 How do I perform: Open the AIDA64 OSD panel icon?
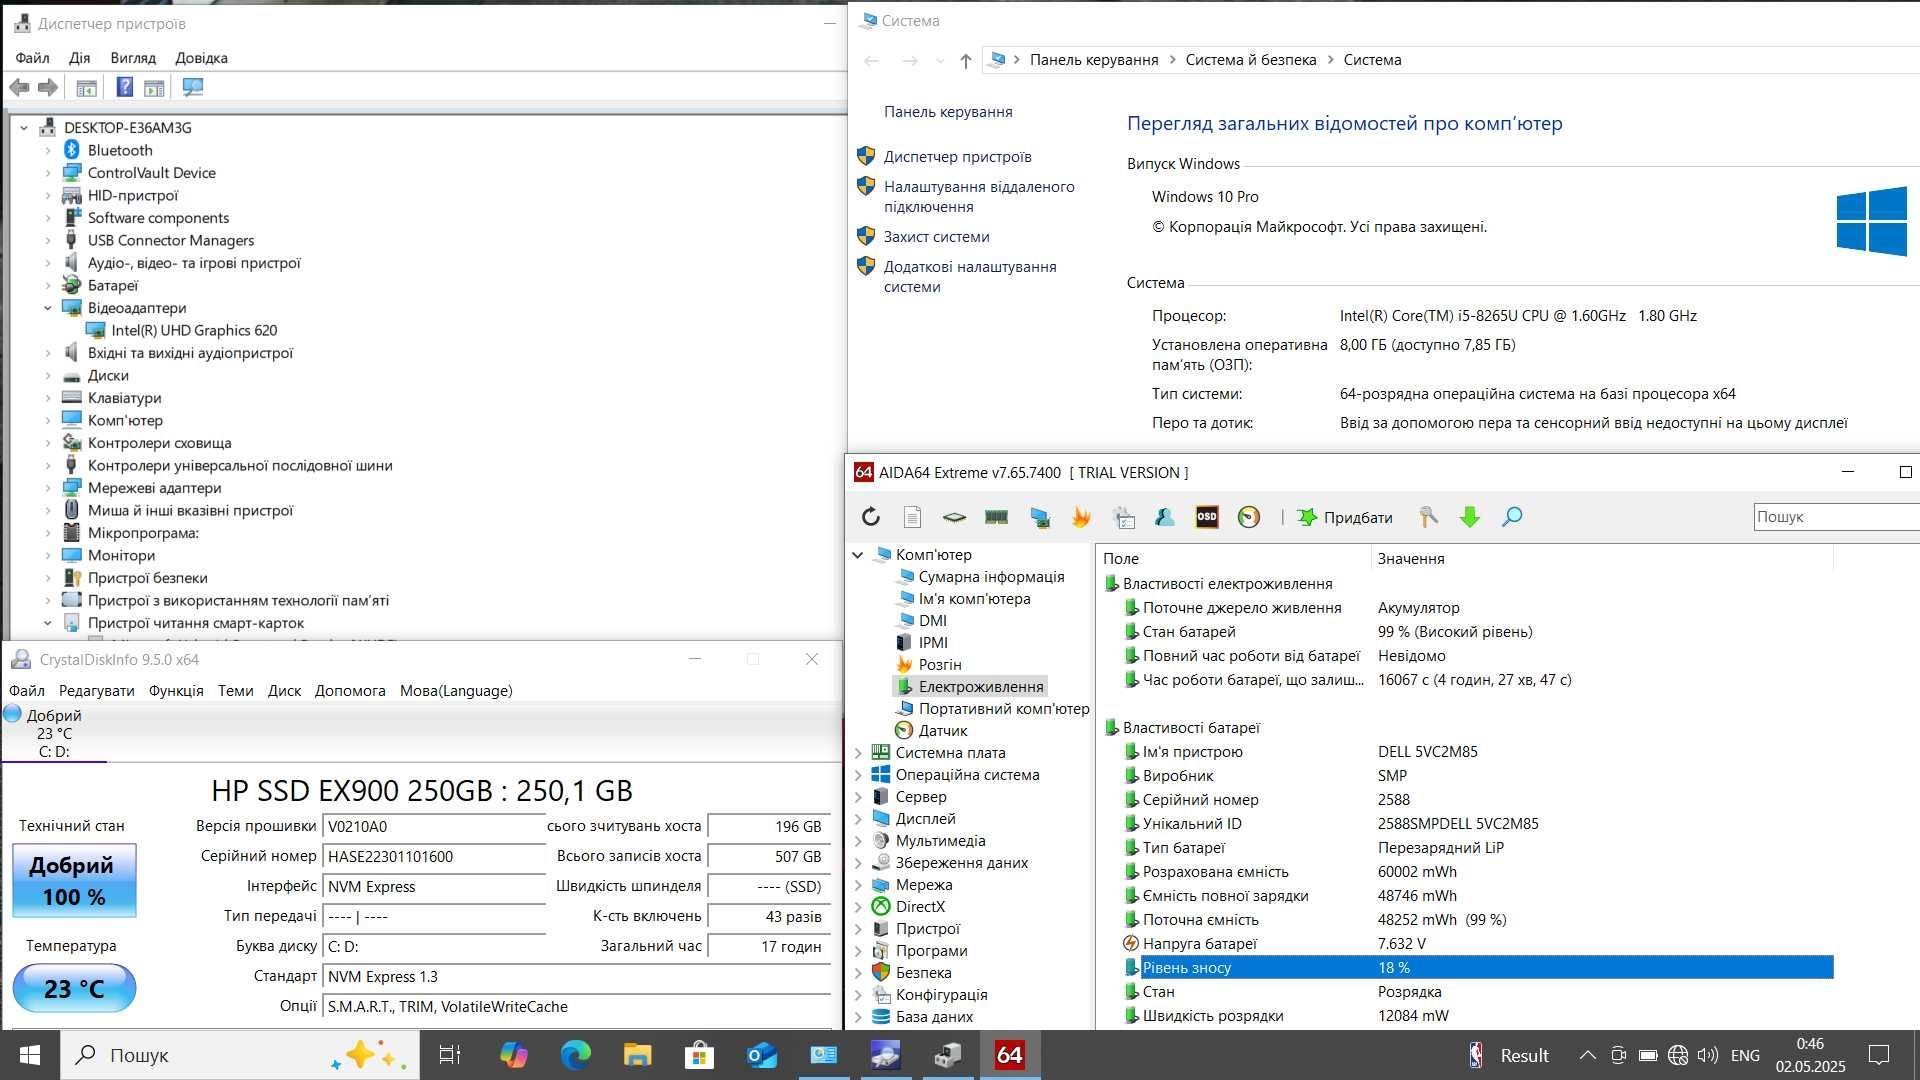pyautogui.click(x=1207, y=517)
